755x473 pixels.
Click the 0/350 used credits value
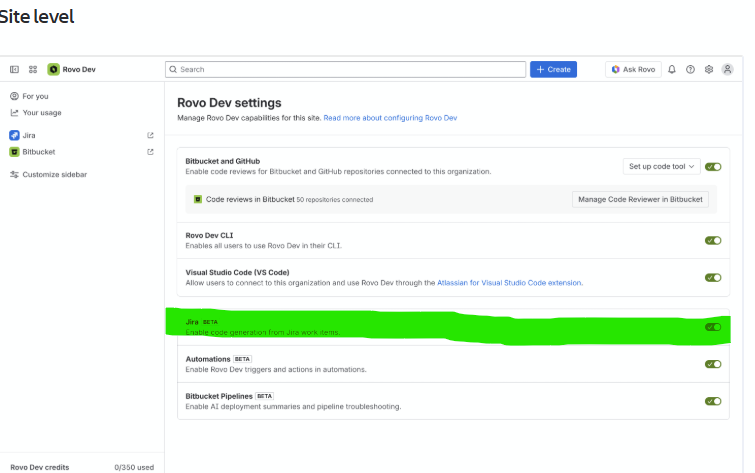(x=134, y=467)
